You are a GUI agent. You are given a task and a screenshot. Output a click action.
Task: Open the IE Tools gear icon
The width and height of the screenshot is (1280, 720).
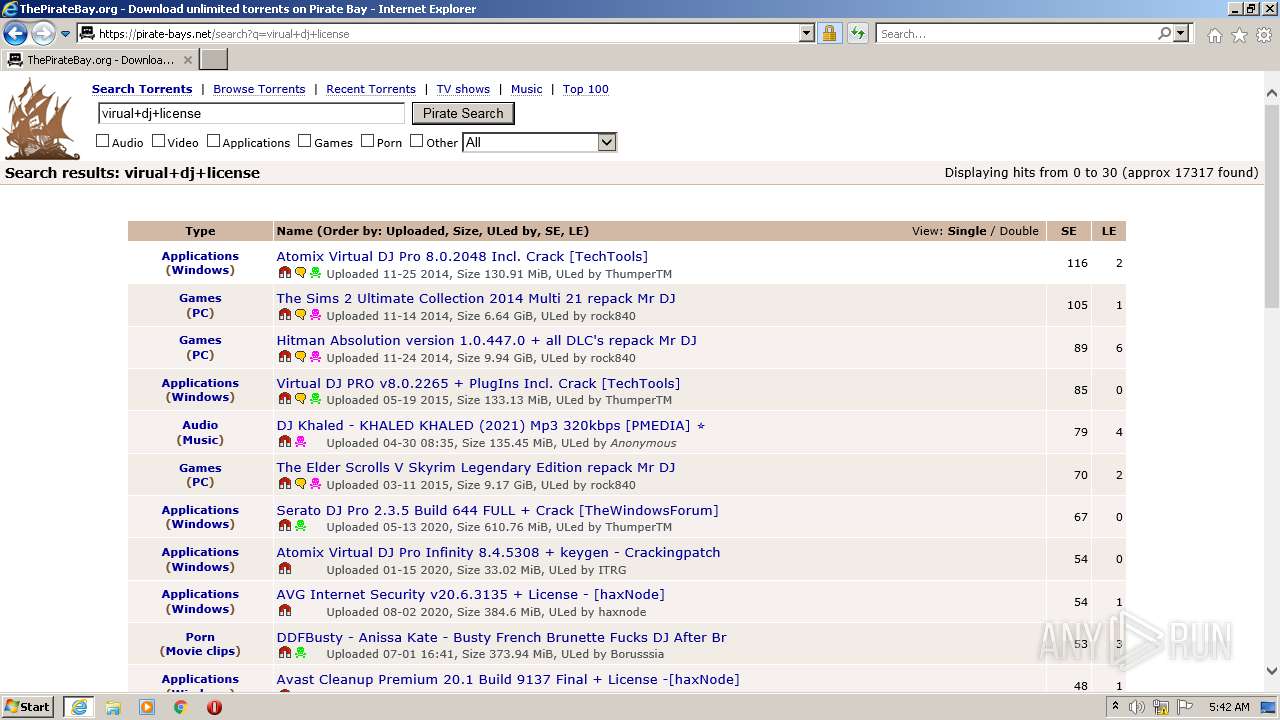(x=1264, y=35)
